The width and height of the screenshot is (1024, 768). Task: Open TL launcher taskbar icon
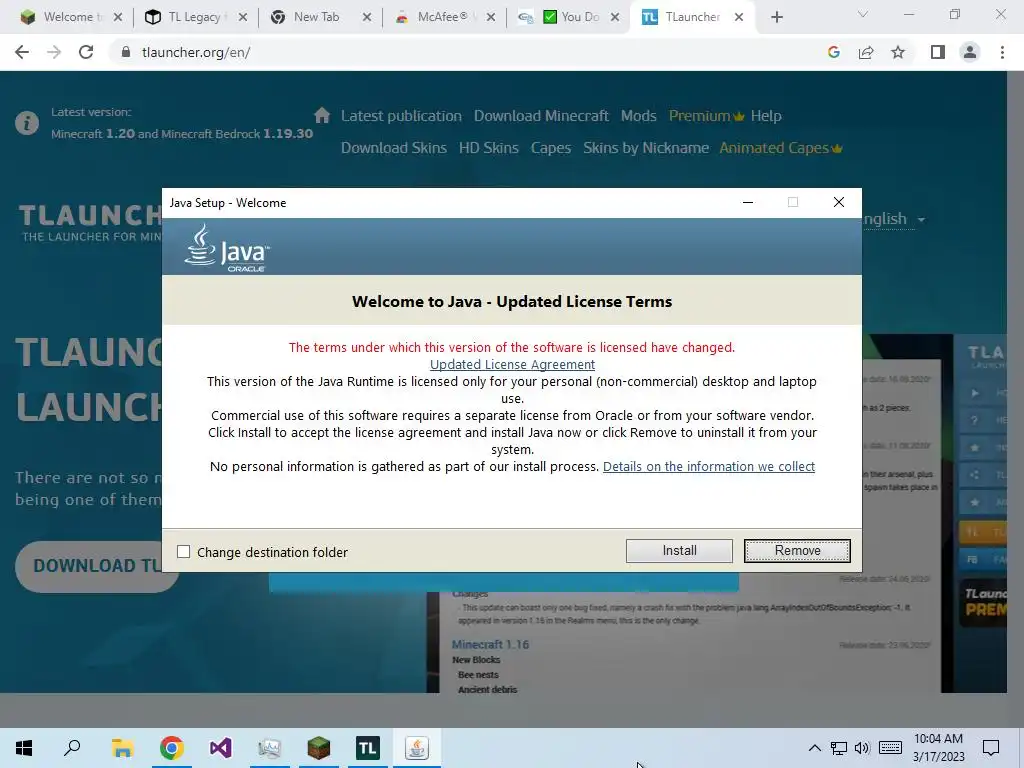click(368, 748)
